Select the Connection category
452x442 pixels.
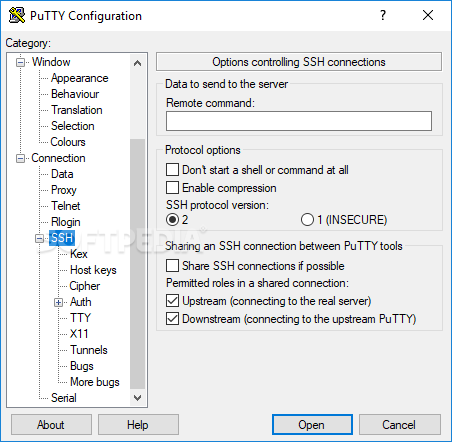point(58,158)
